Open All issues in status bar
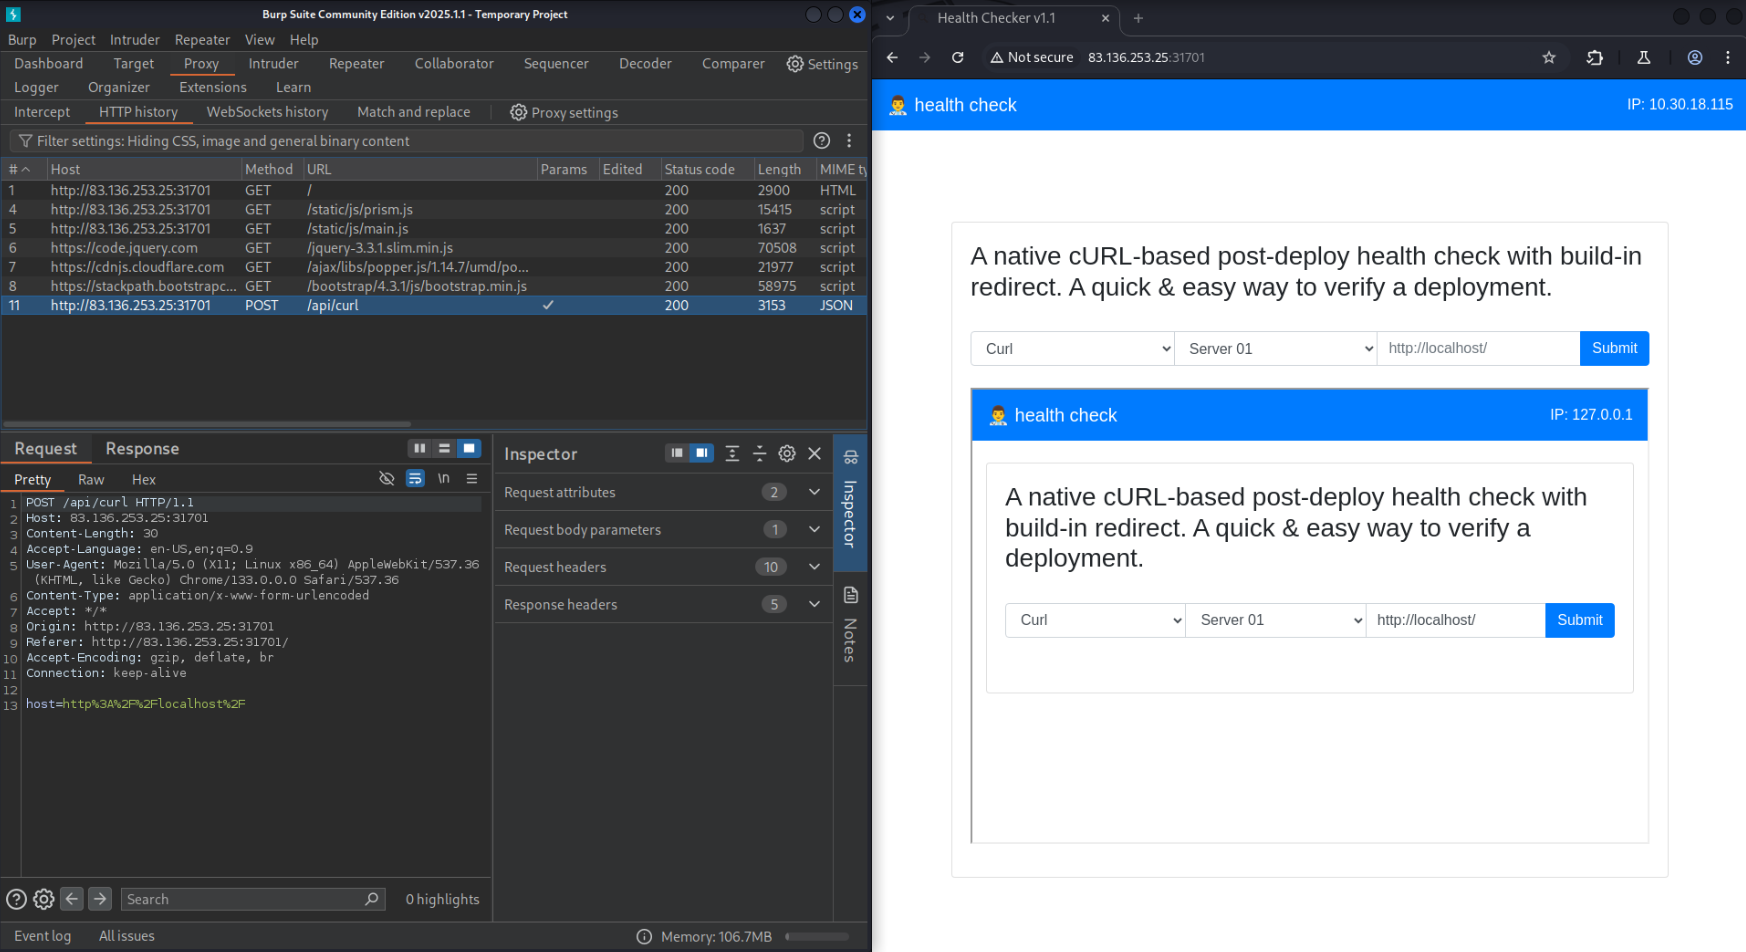The height and width of the screenshot is (952, 1746). 127,937
